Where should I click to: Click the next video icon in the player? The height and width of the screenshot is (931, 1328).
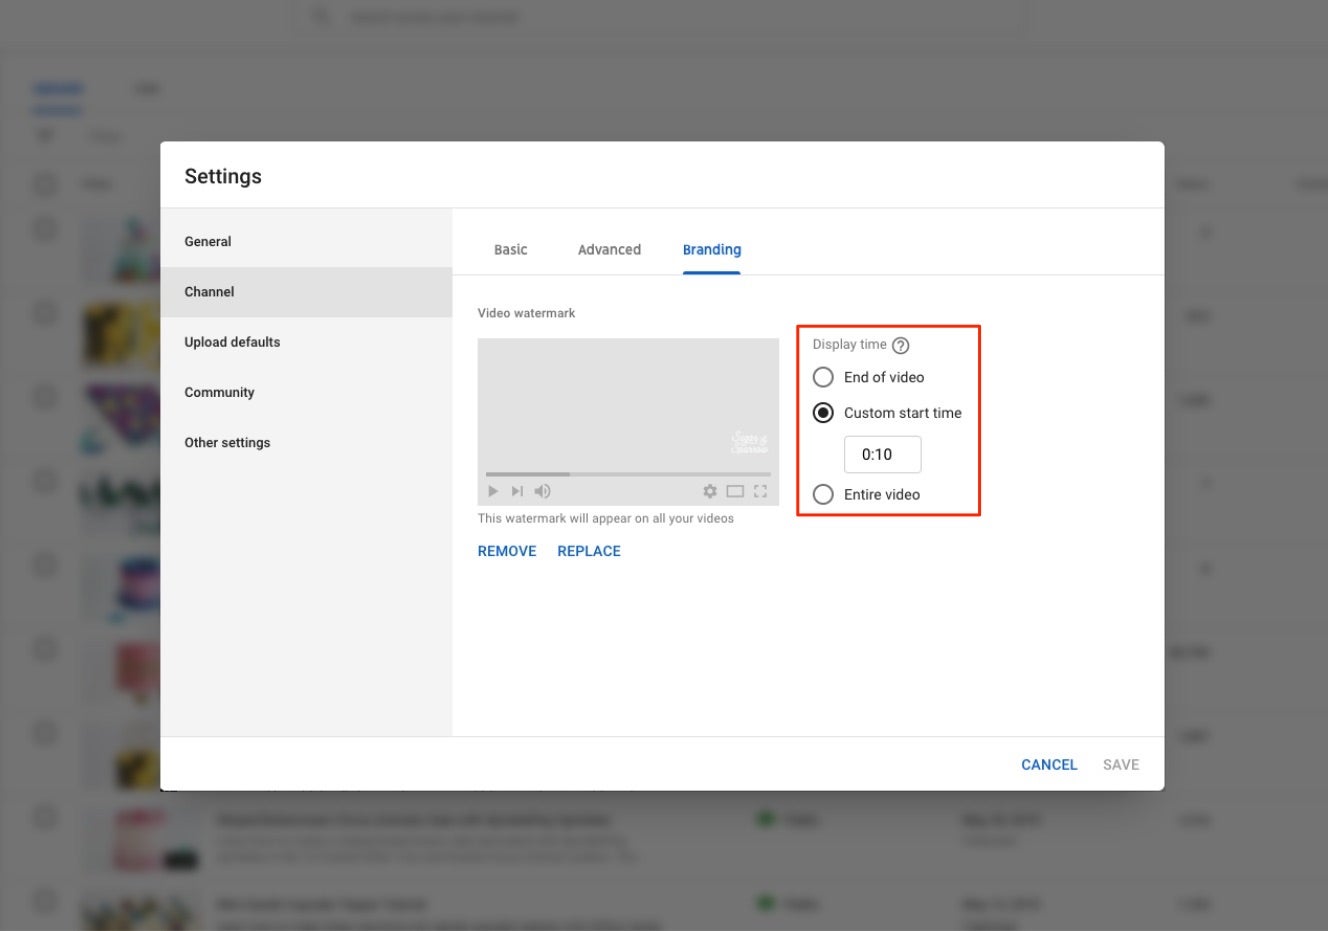coord(517,491)
